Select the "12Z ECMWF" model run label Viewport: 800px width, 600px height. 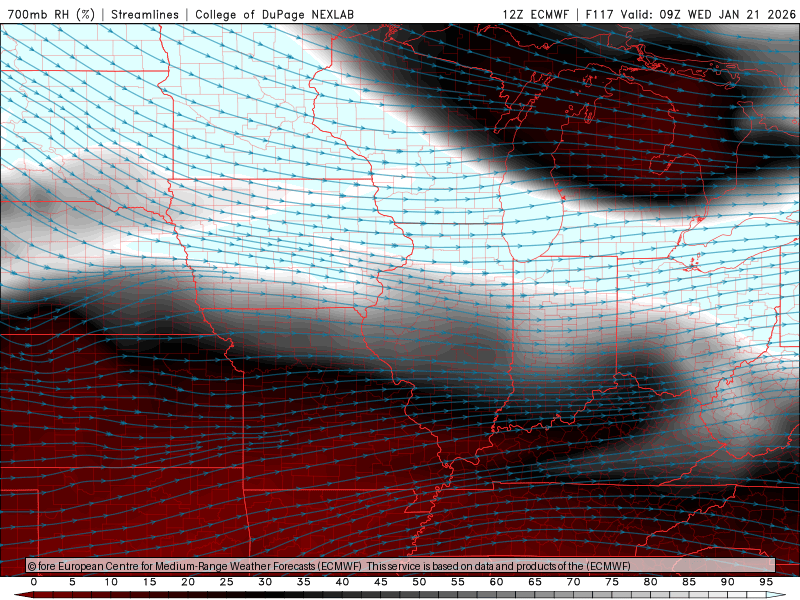535,14
